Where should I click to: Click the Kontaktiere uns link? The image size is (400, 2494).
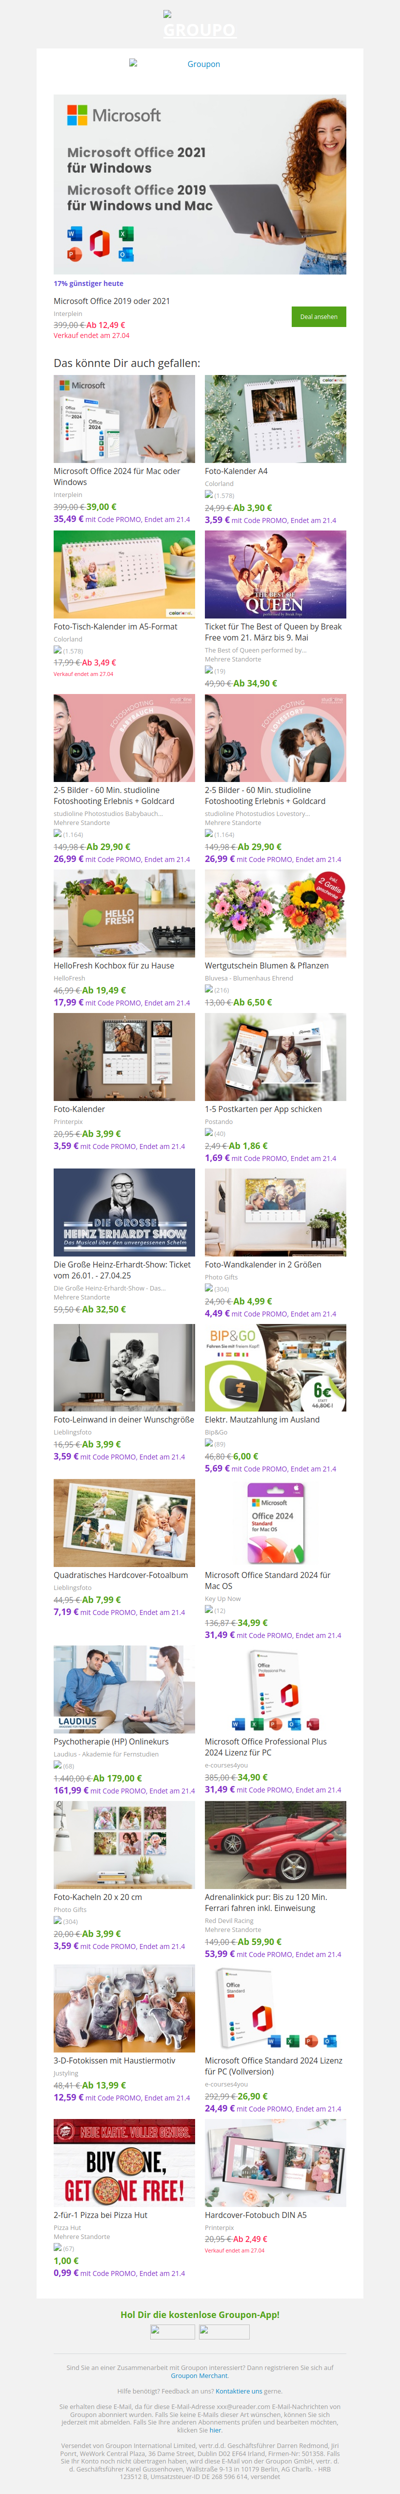point(239,2391)
